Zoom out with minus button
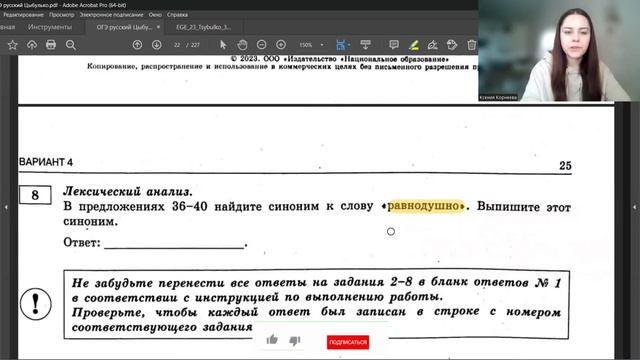This screenshot has width=640, height=360. (262, 45)
